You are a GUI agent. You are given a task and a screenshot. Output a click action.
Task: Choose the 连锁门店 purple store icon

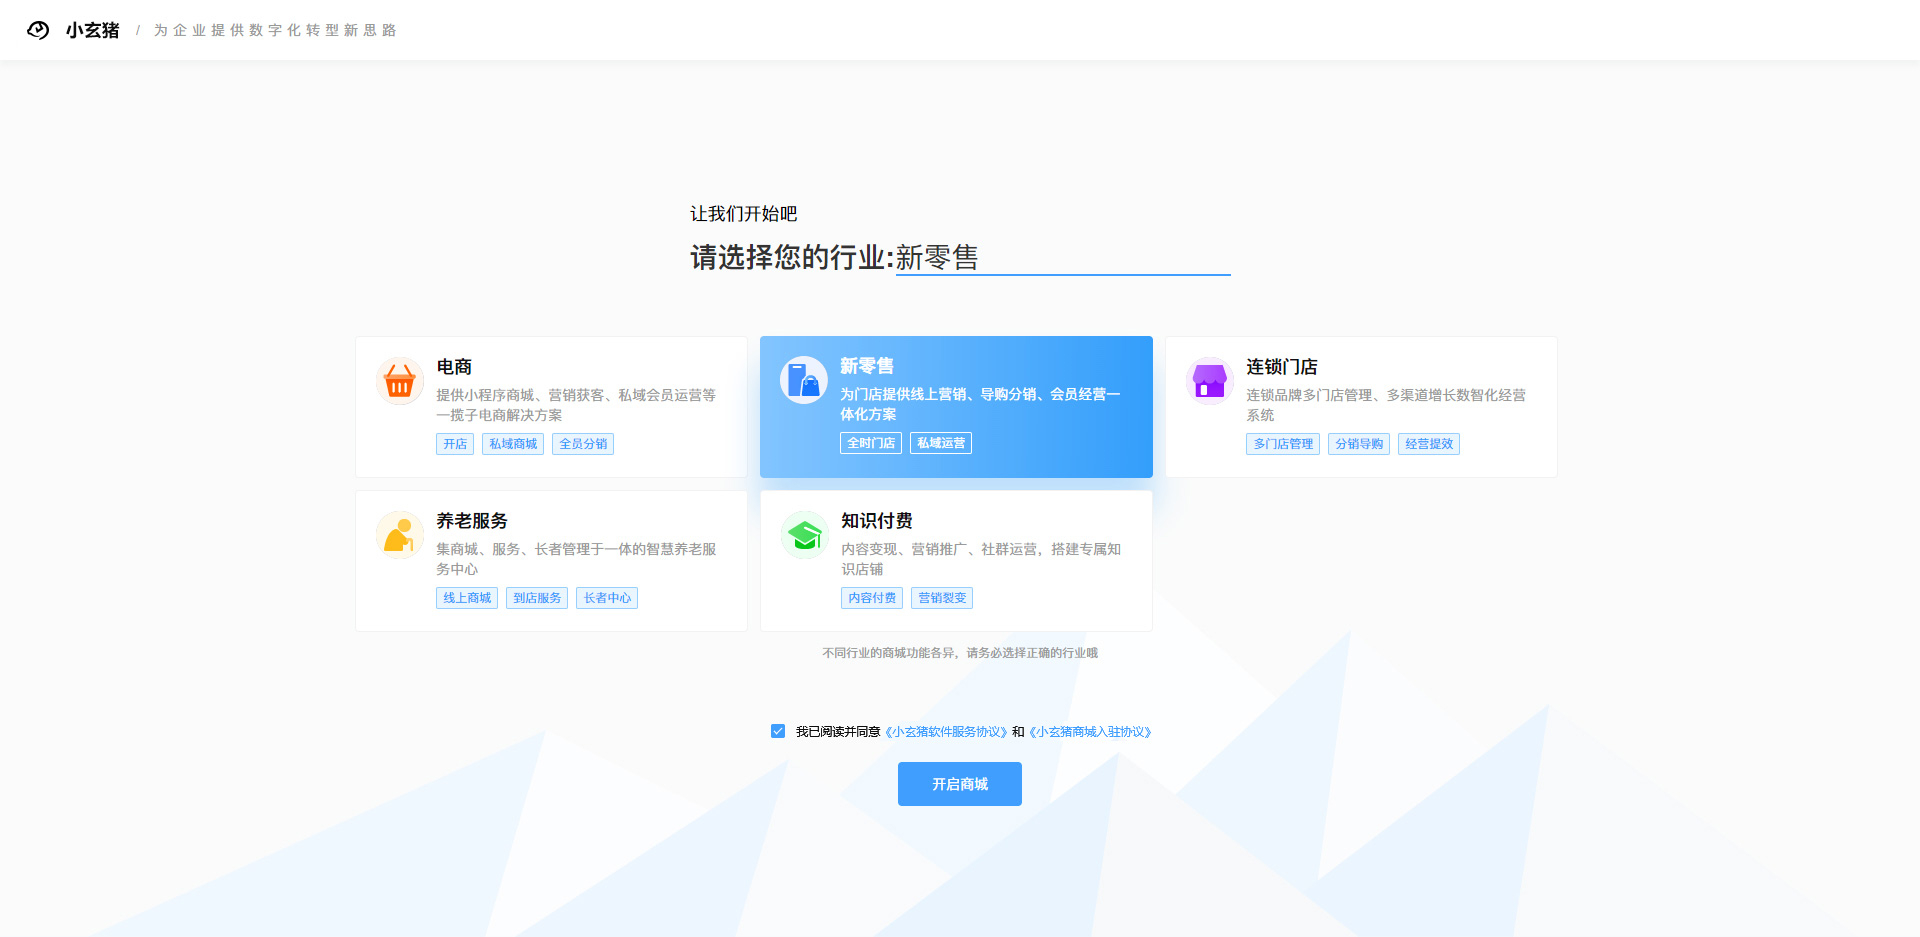point(1210,381)
